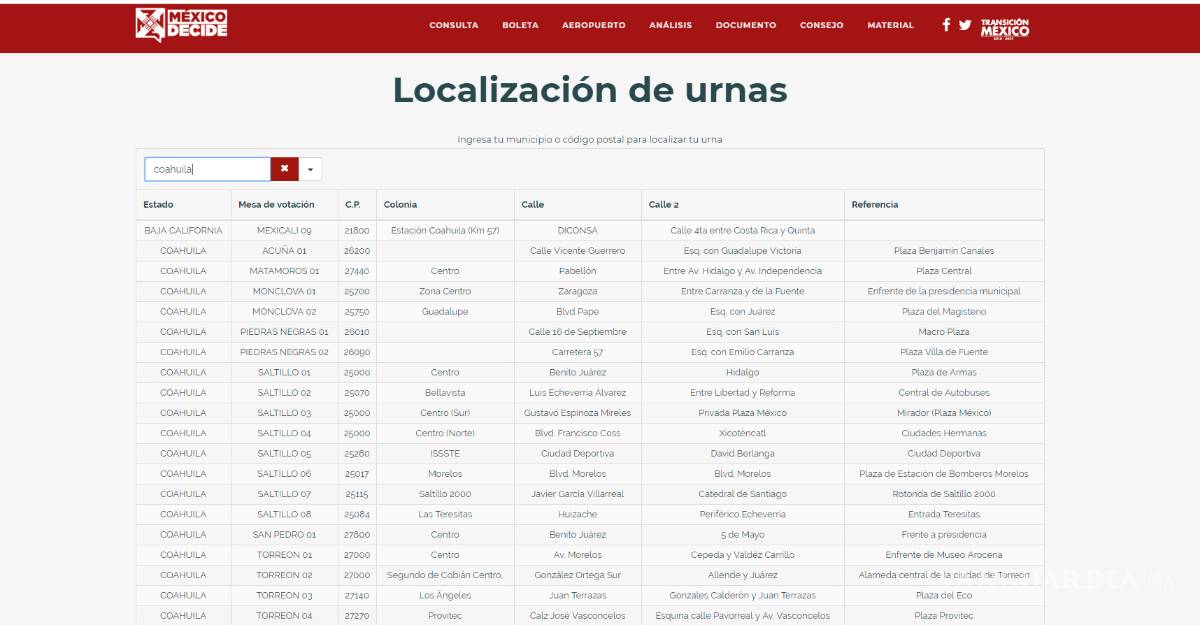Open the BOLETA menu item
This screenshot has height=625, width=1200.
click(x=520, y=25)
